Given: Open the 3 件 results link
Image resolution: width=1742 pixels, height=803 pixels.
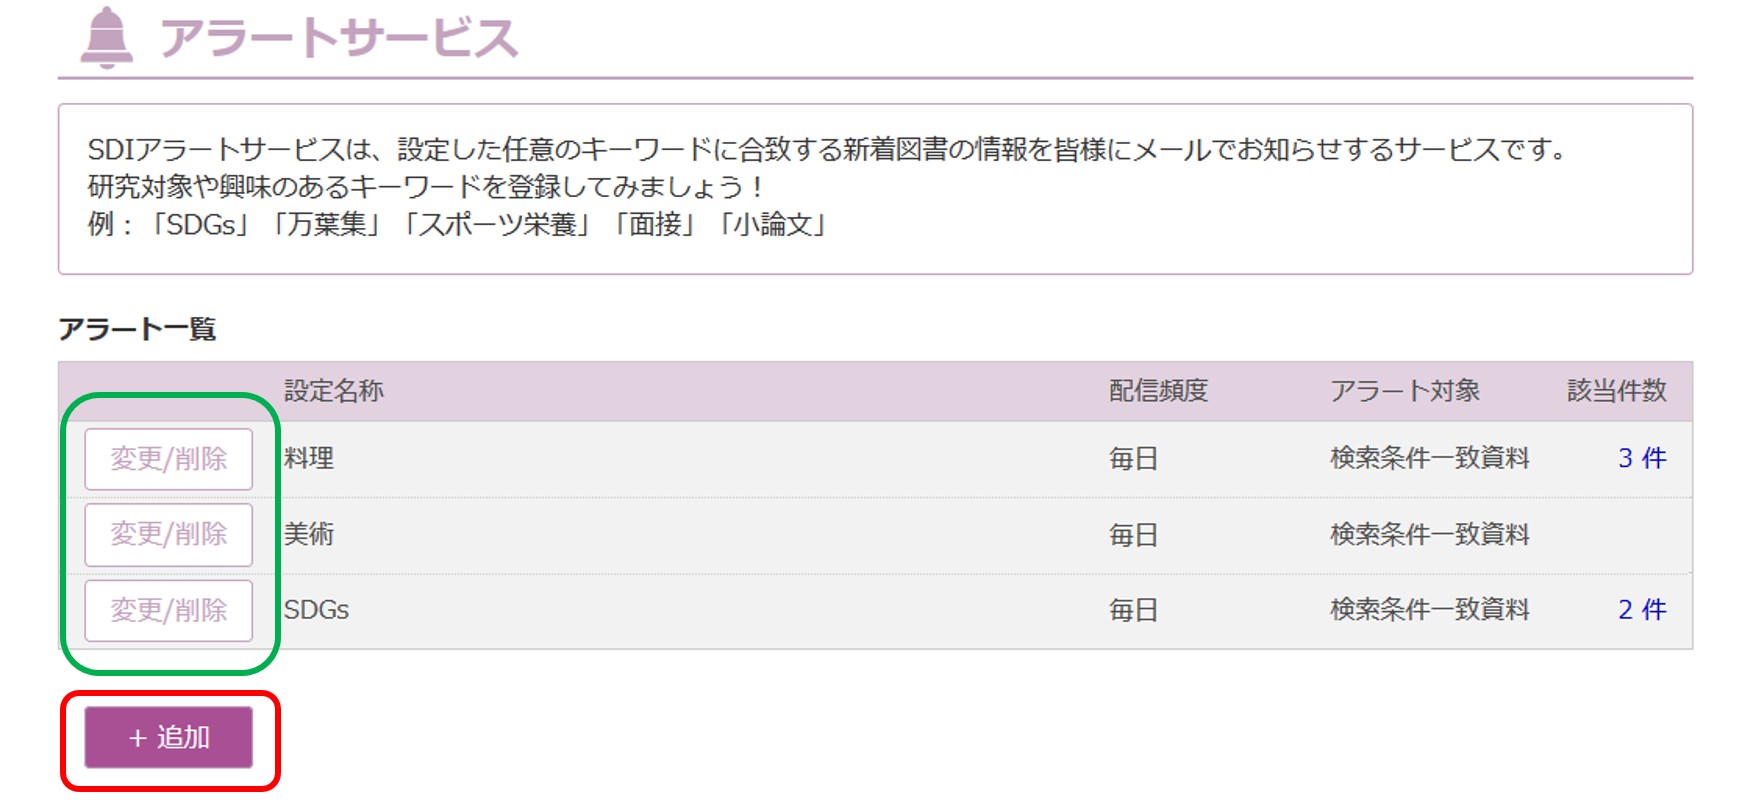Looking at the screenshot, I should tap(1641, 458).
